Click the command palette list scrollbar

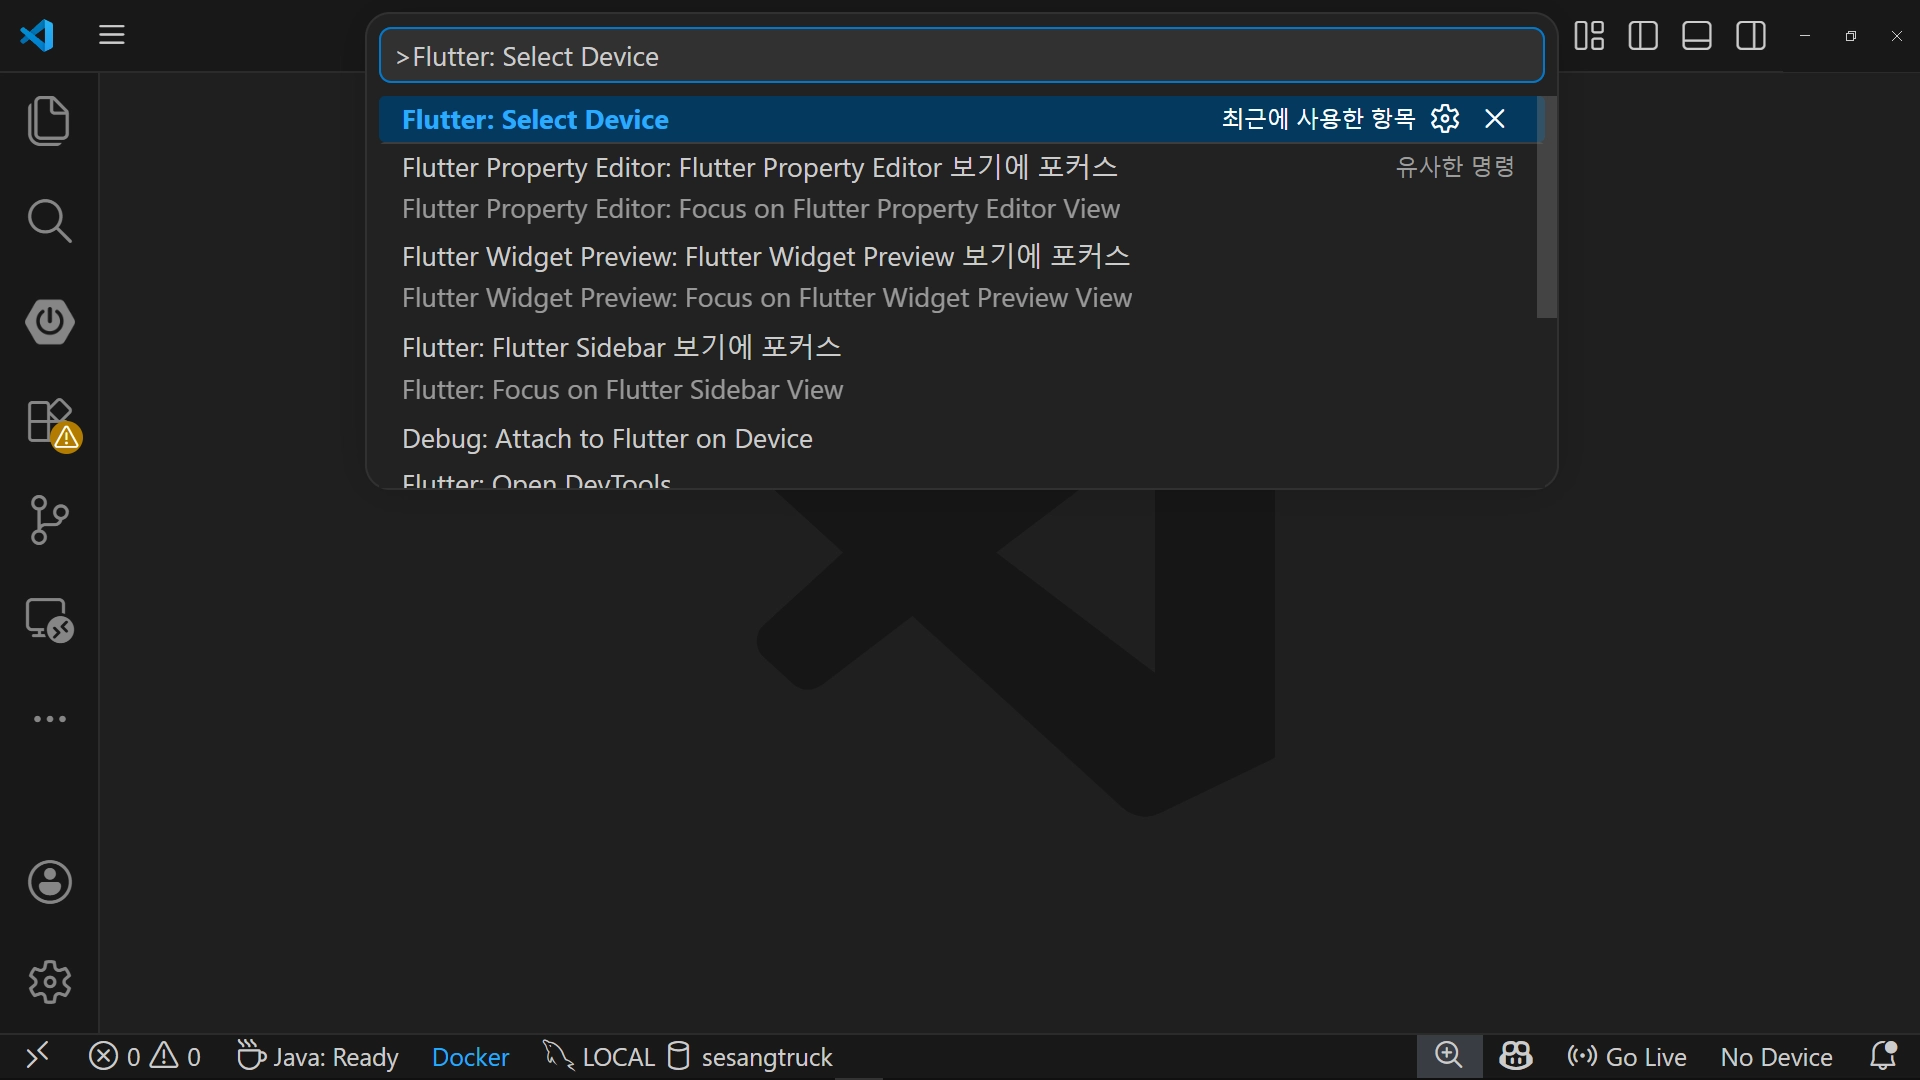click(x=1546, y=207)
